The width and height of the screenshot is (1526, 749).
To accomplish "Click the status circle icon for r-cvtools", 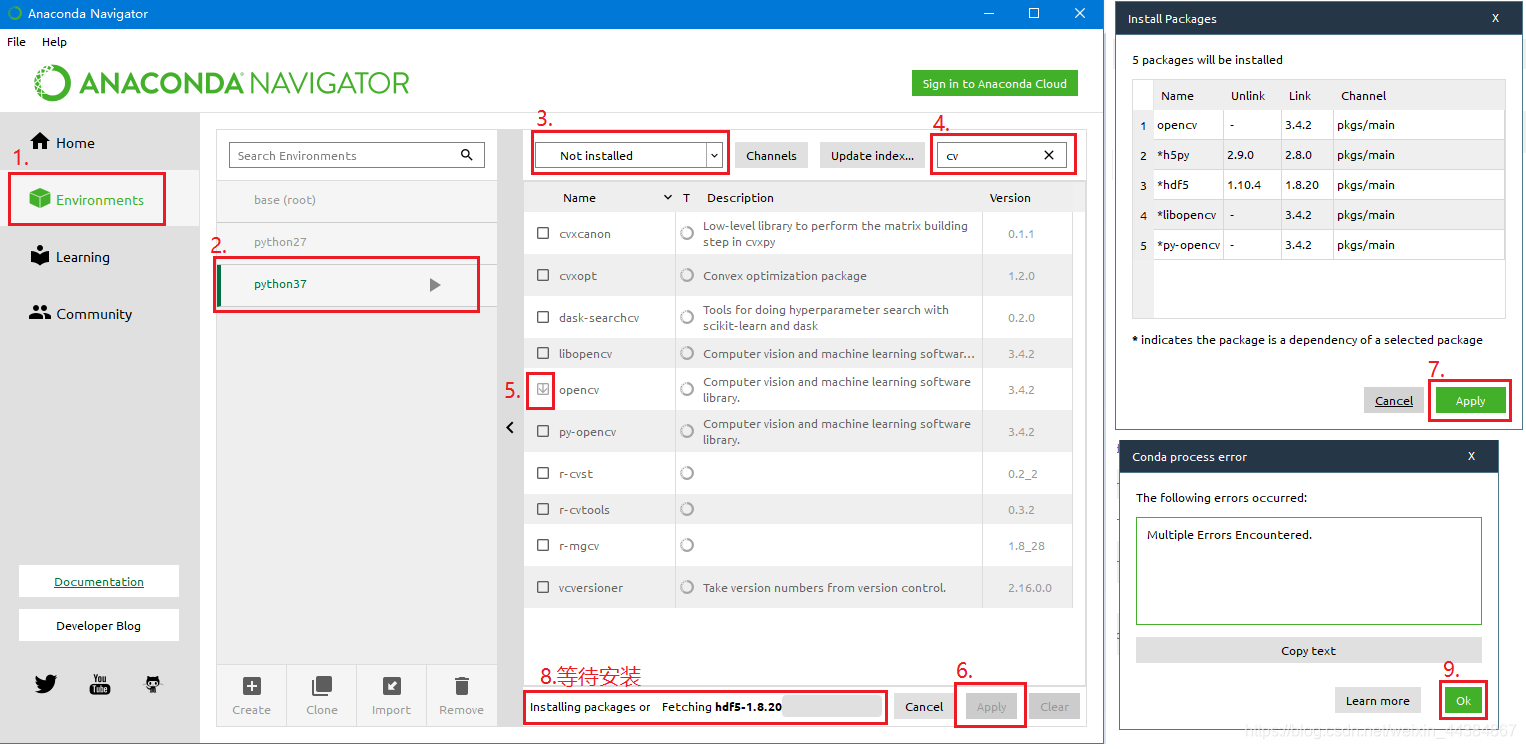I will (x=687, y=509).
